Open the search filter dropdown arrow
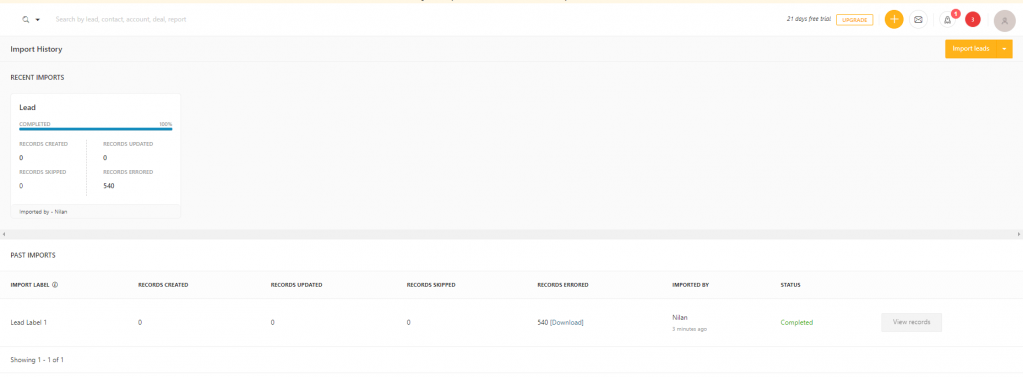Viewport: 1023px width, 377px height. point(38,20)
